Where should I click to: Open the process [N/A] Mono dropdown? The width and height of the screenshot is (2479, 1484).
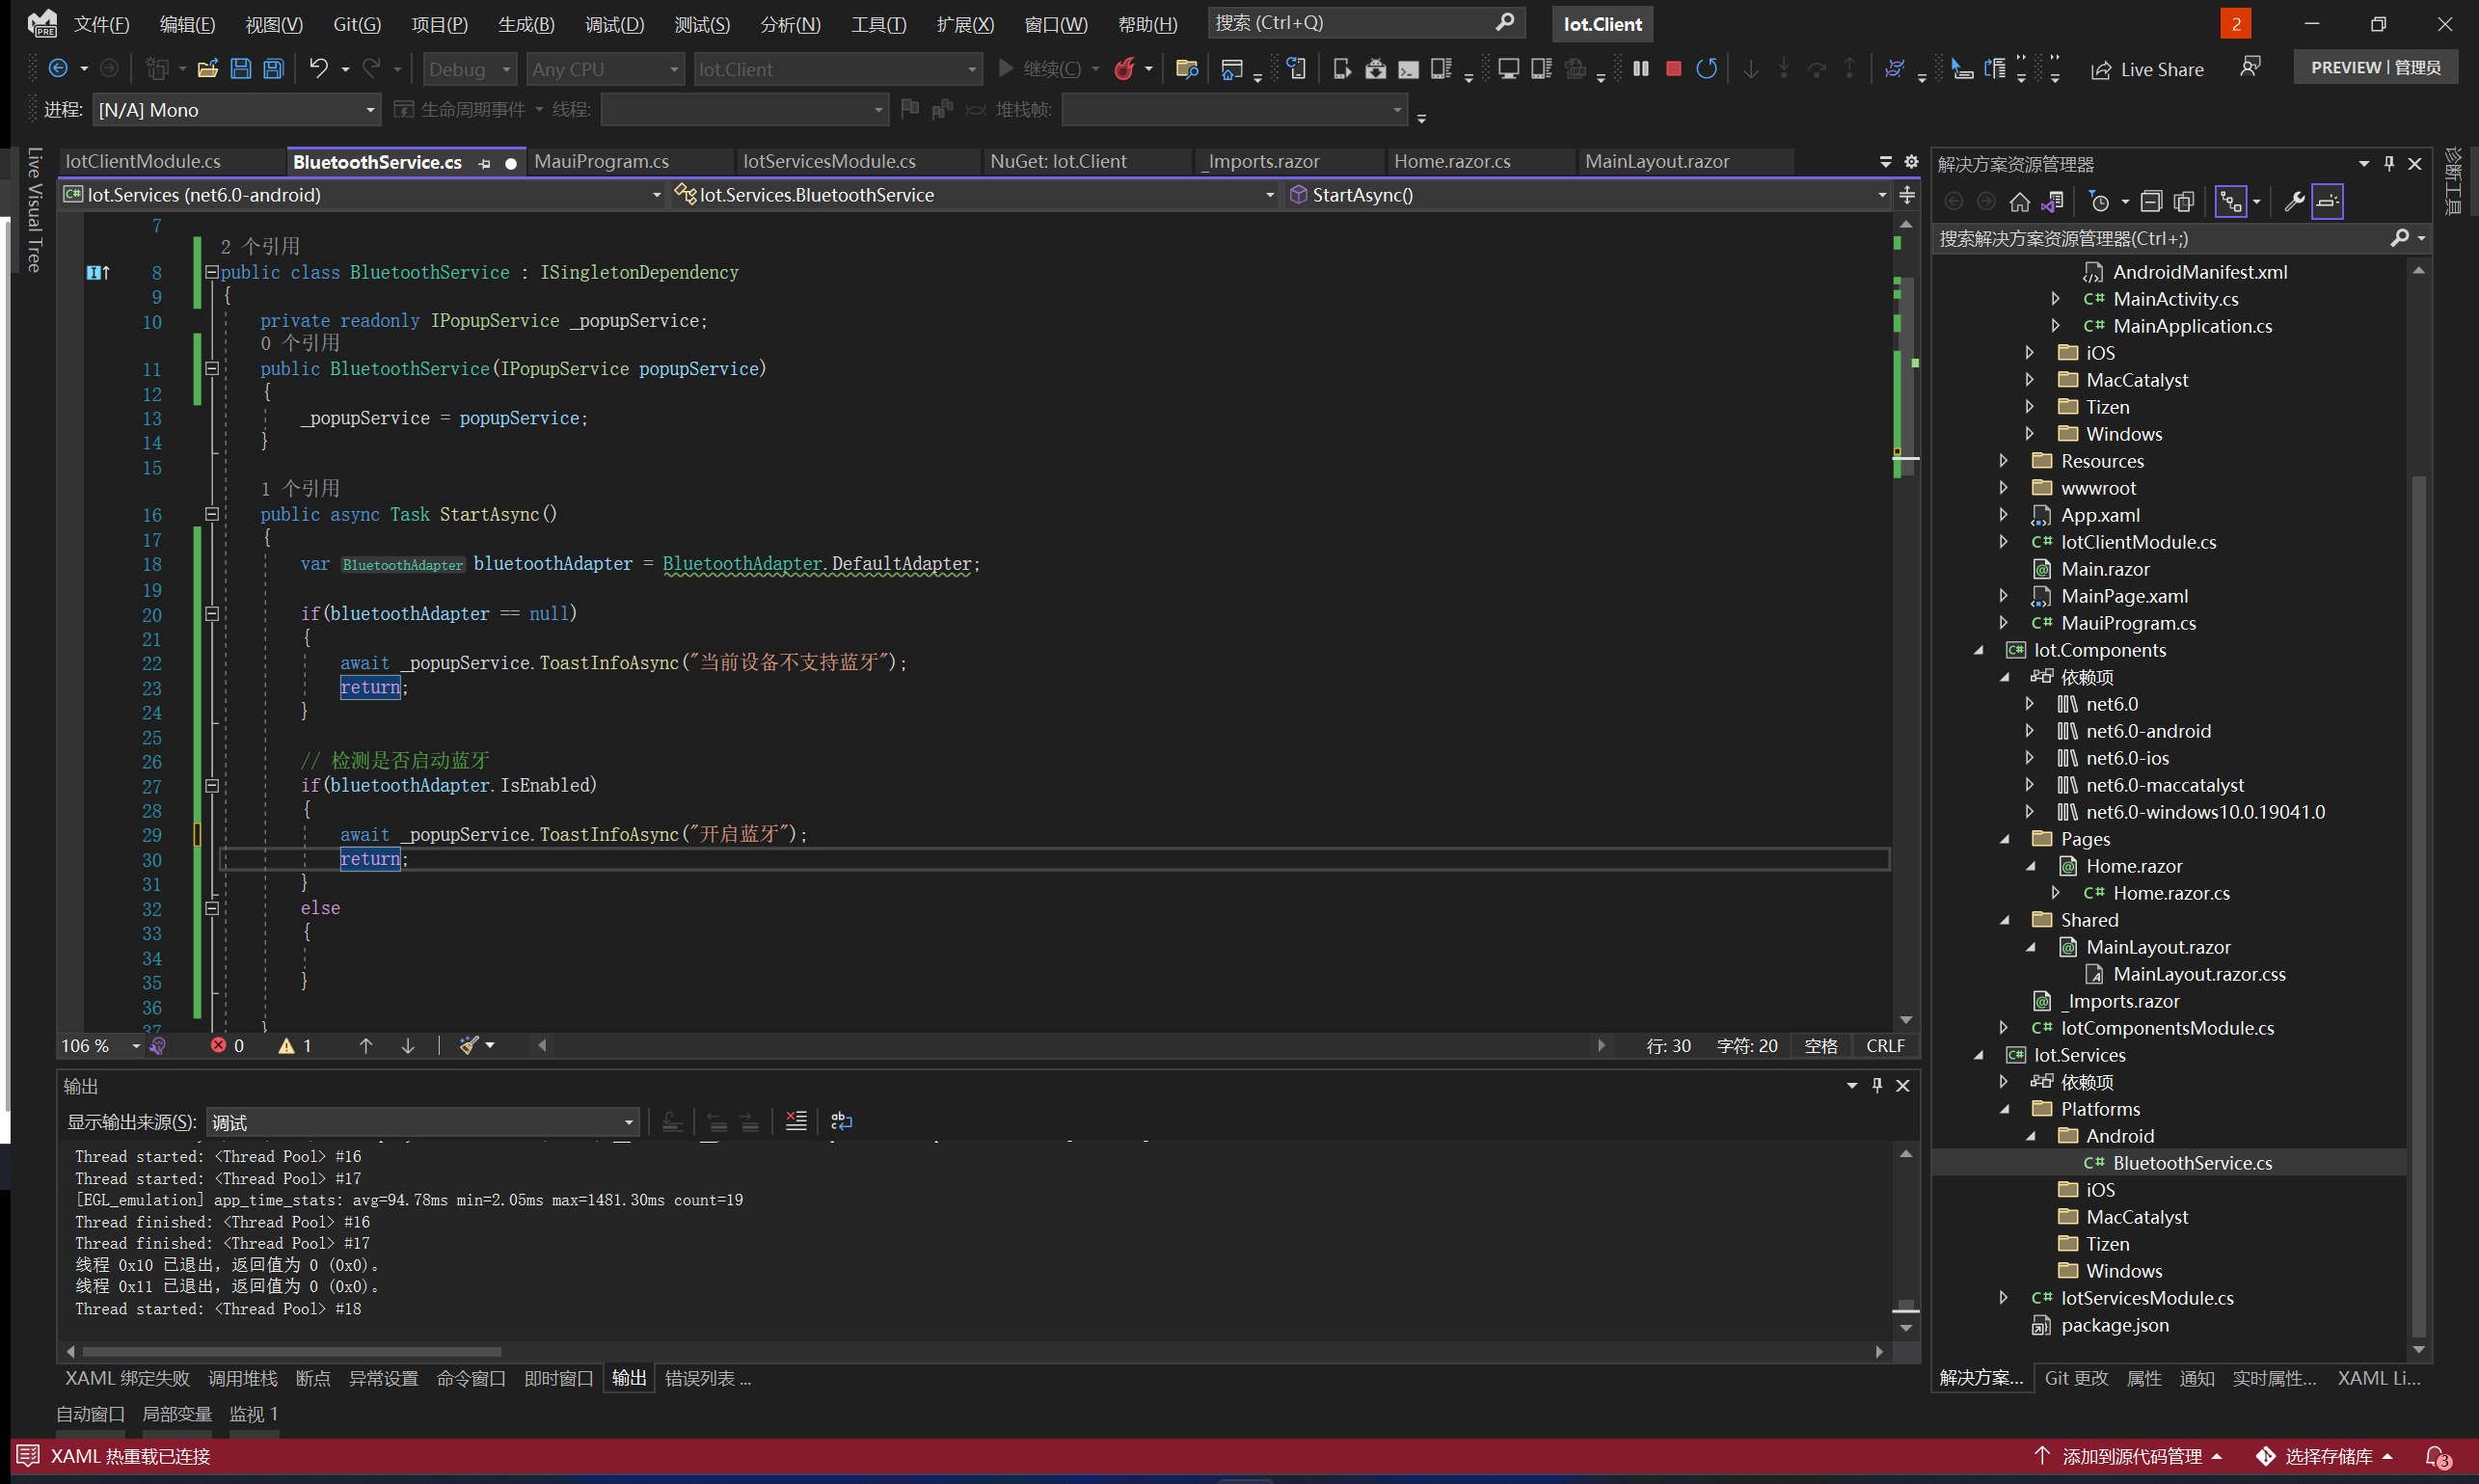(370, 110)
